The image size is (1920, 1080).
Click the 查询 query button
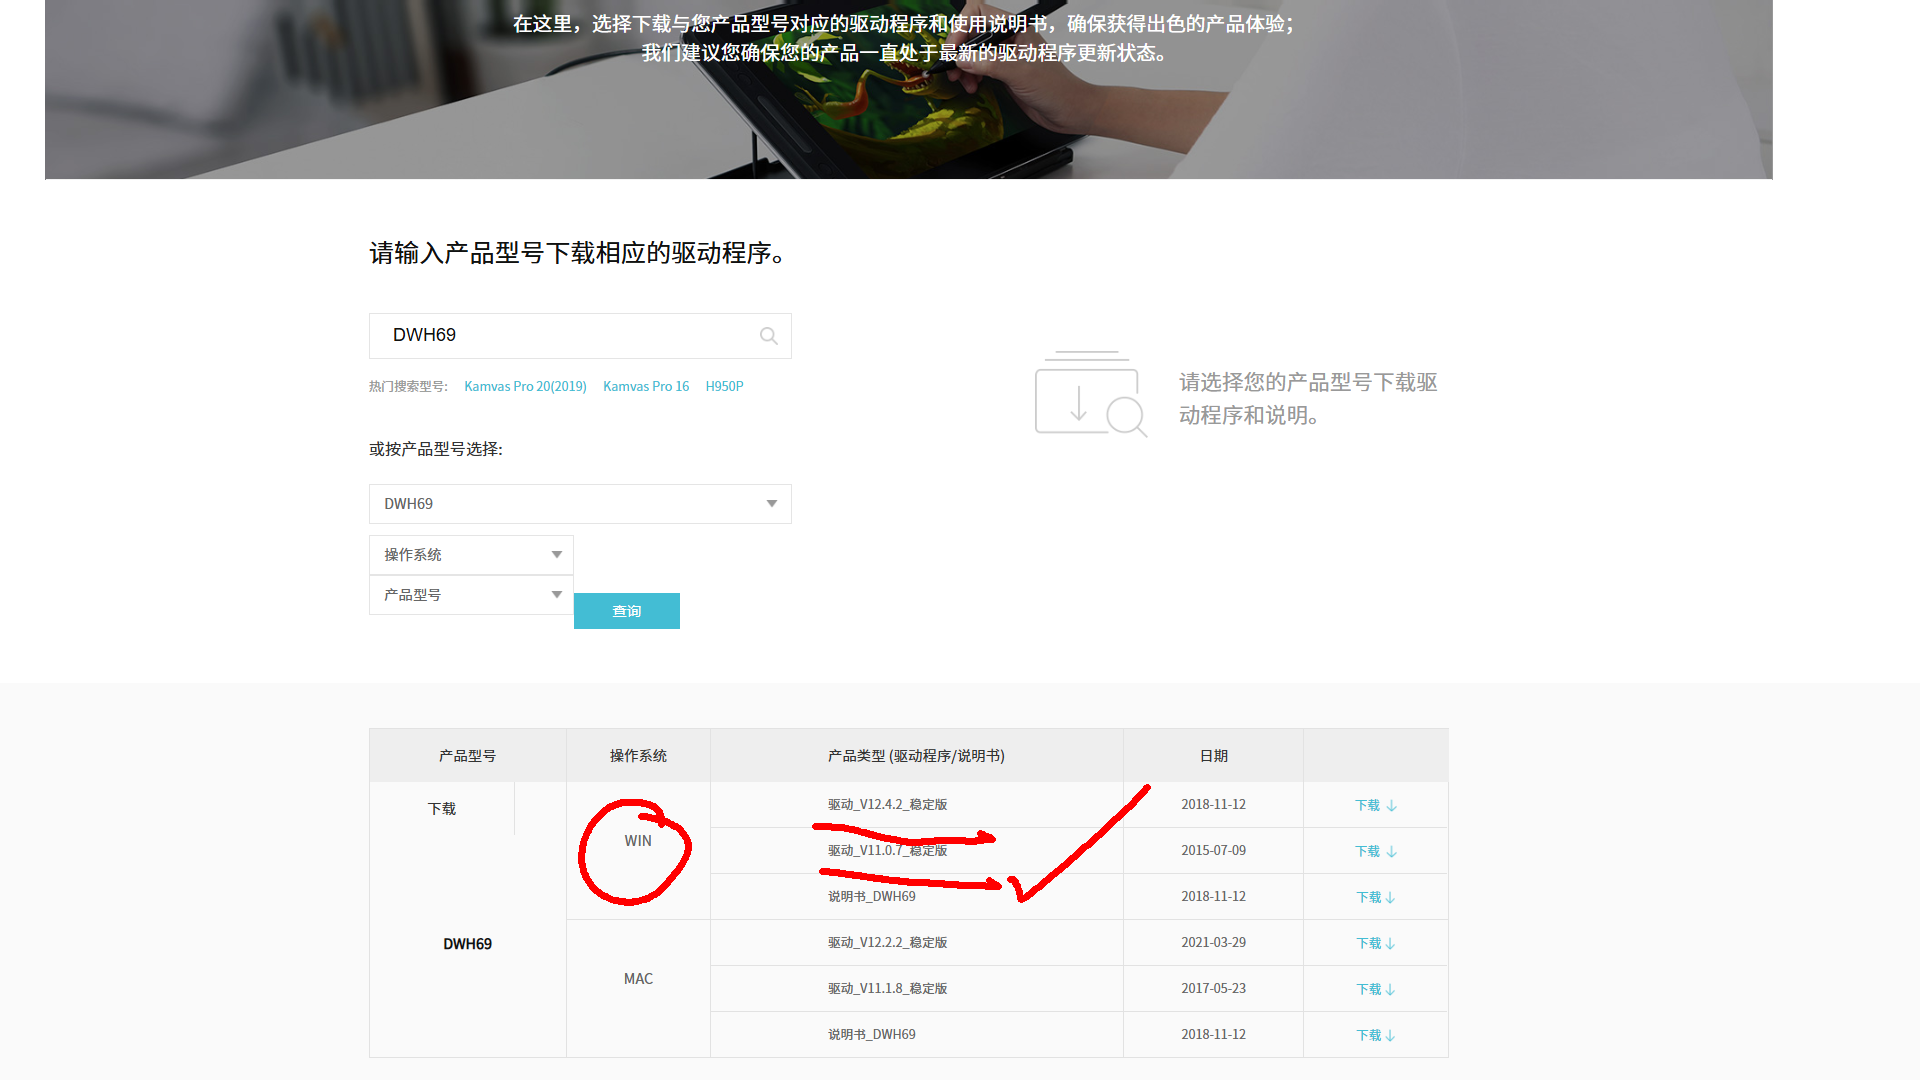[x=627, y=611]
